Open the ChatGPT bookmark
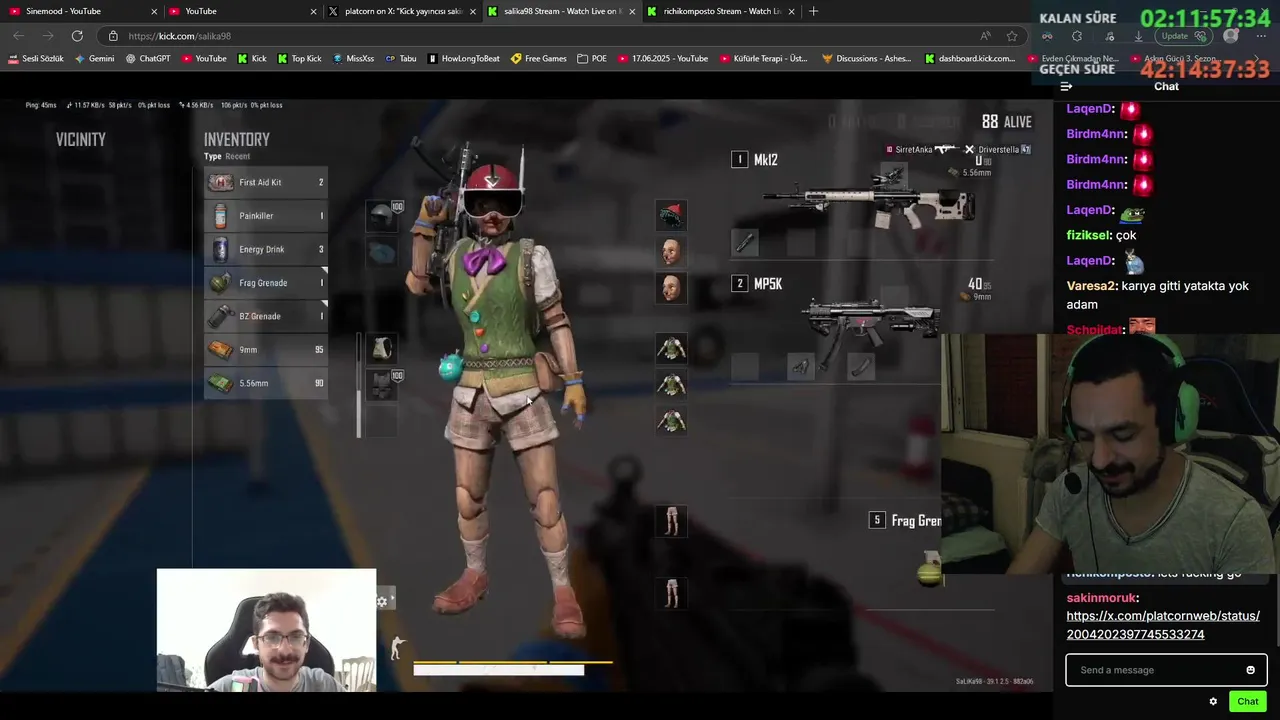Screen dimensions: 1280x720 [x=148, y=59]
